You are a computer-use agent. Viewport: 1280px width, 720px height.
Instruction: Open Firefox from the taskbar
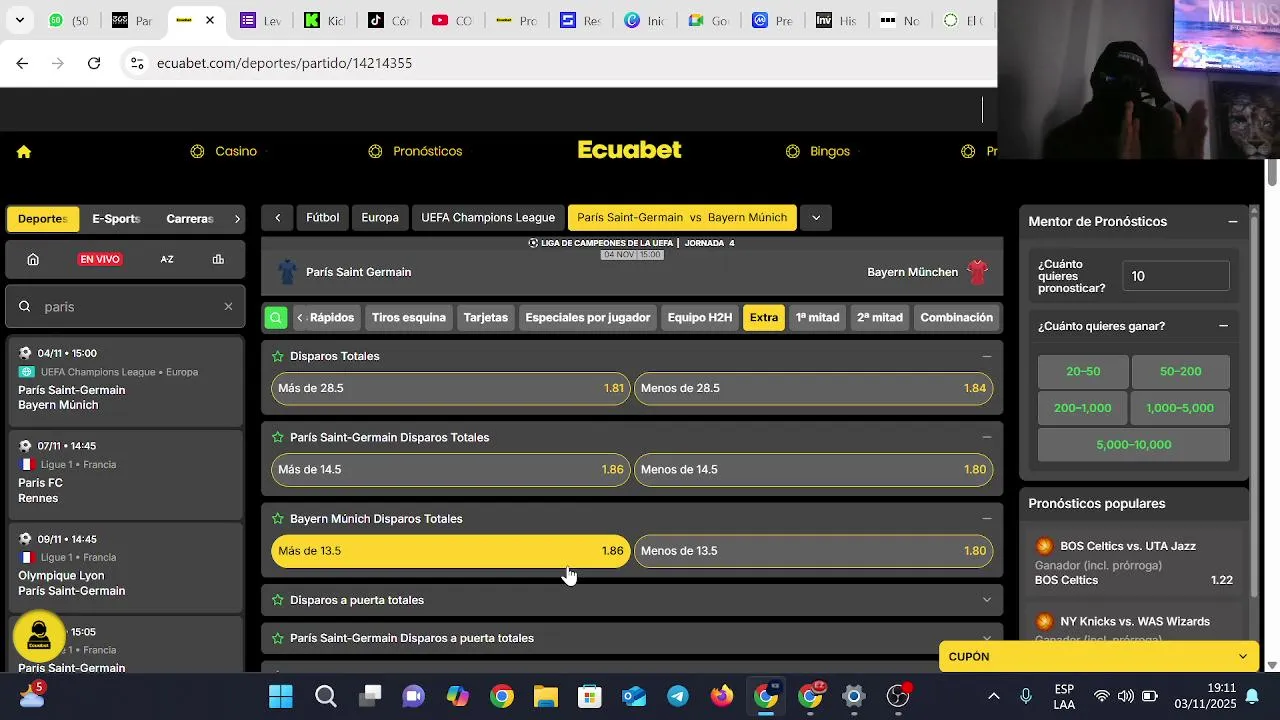722,696
